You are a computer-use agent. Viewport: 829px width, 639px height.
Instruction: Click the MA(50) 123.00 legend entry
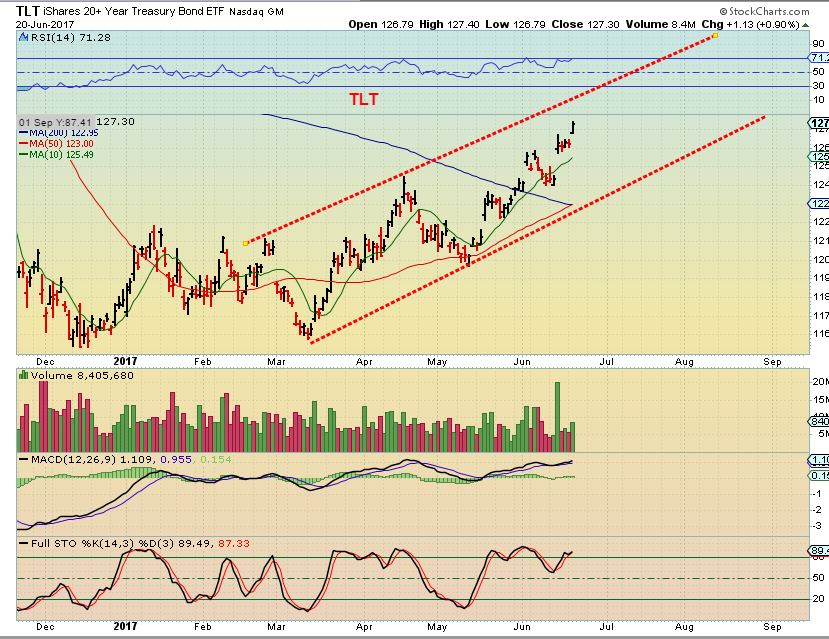pos(56,144)
